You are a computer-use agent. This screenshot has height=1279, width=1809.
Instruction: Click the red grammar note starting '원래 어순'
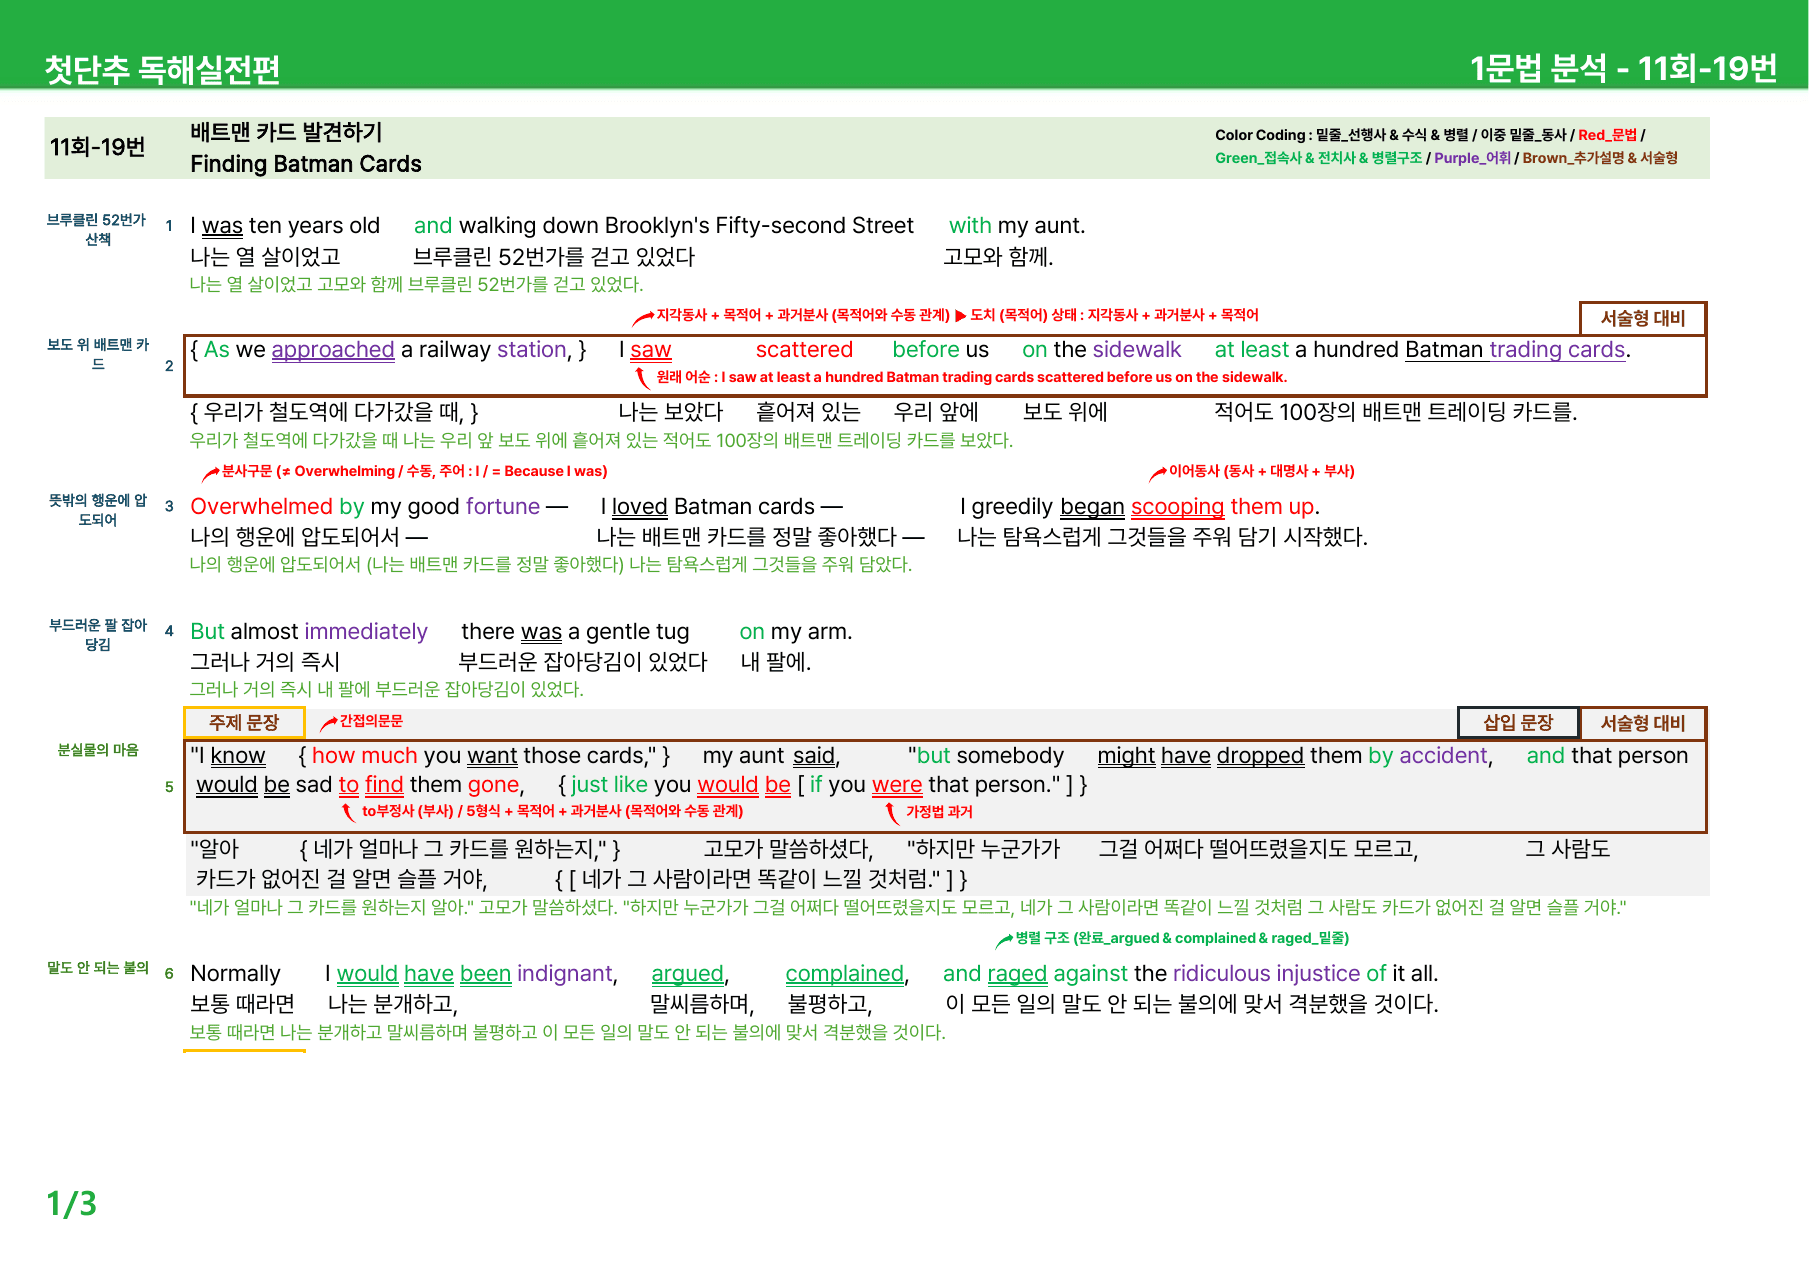click(x=971, y=377)
